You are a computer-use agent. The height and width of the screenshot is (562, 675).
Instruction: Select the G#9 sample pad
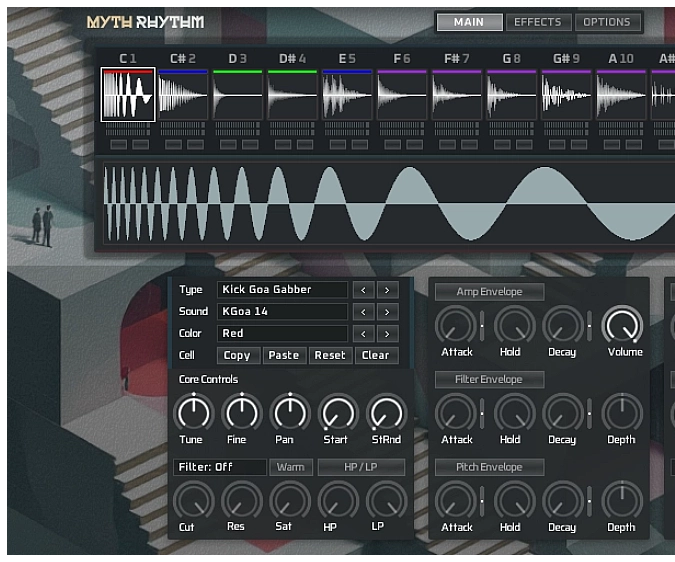566,96
